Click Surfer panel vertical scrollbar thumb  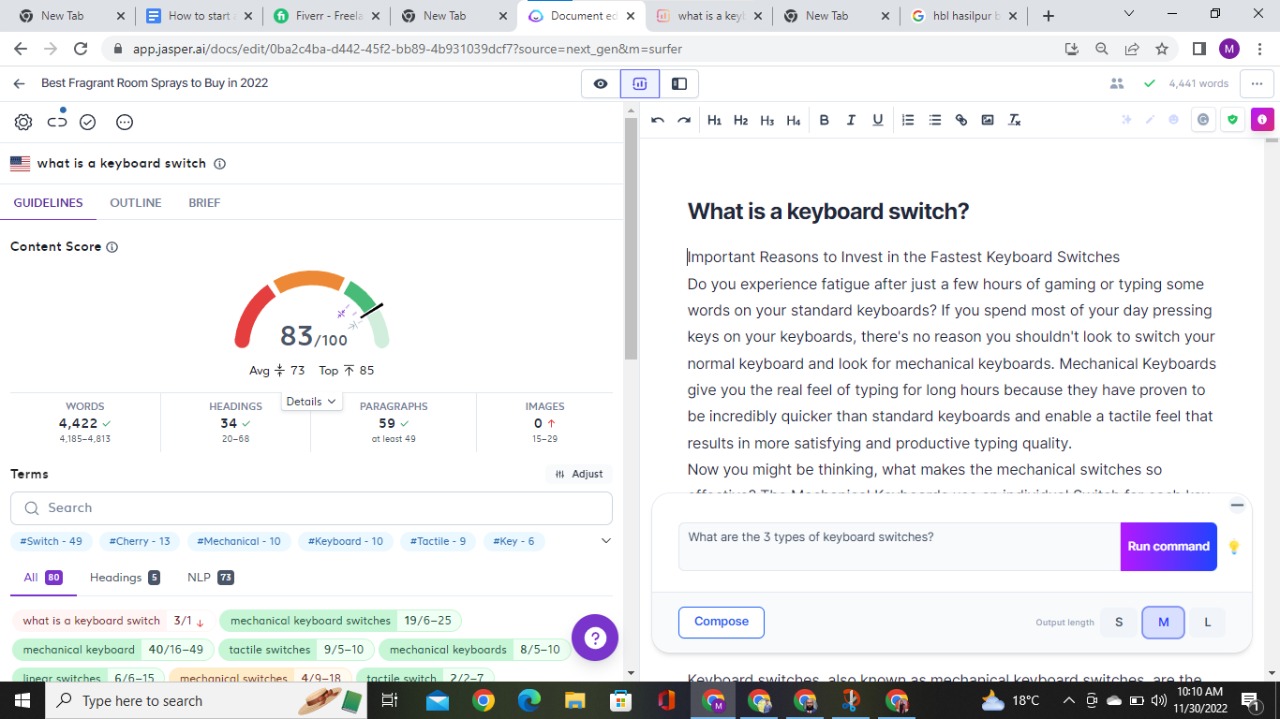coord(631,238)
